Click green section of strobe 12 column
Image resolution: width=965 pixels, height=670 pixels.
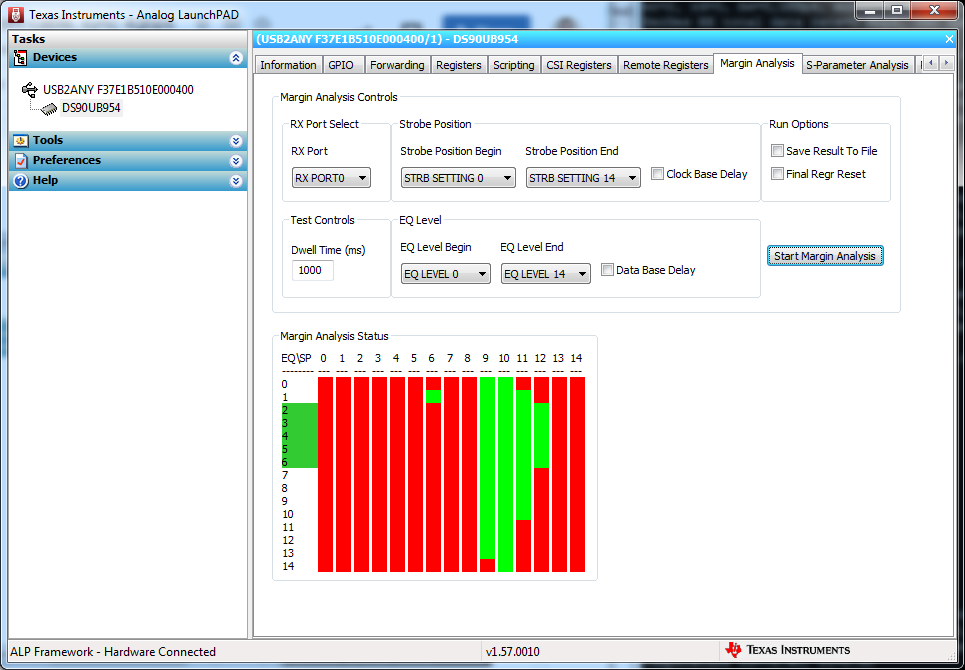(x=541, y=435)
